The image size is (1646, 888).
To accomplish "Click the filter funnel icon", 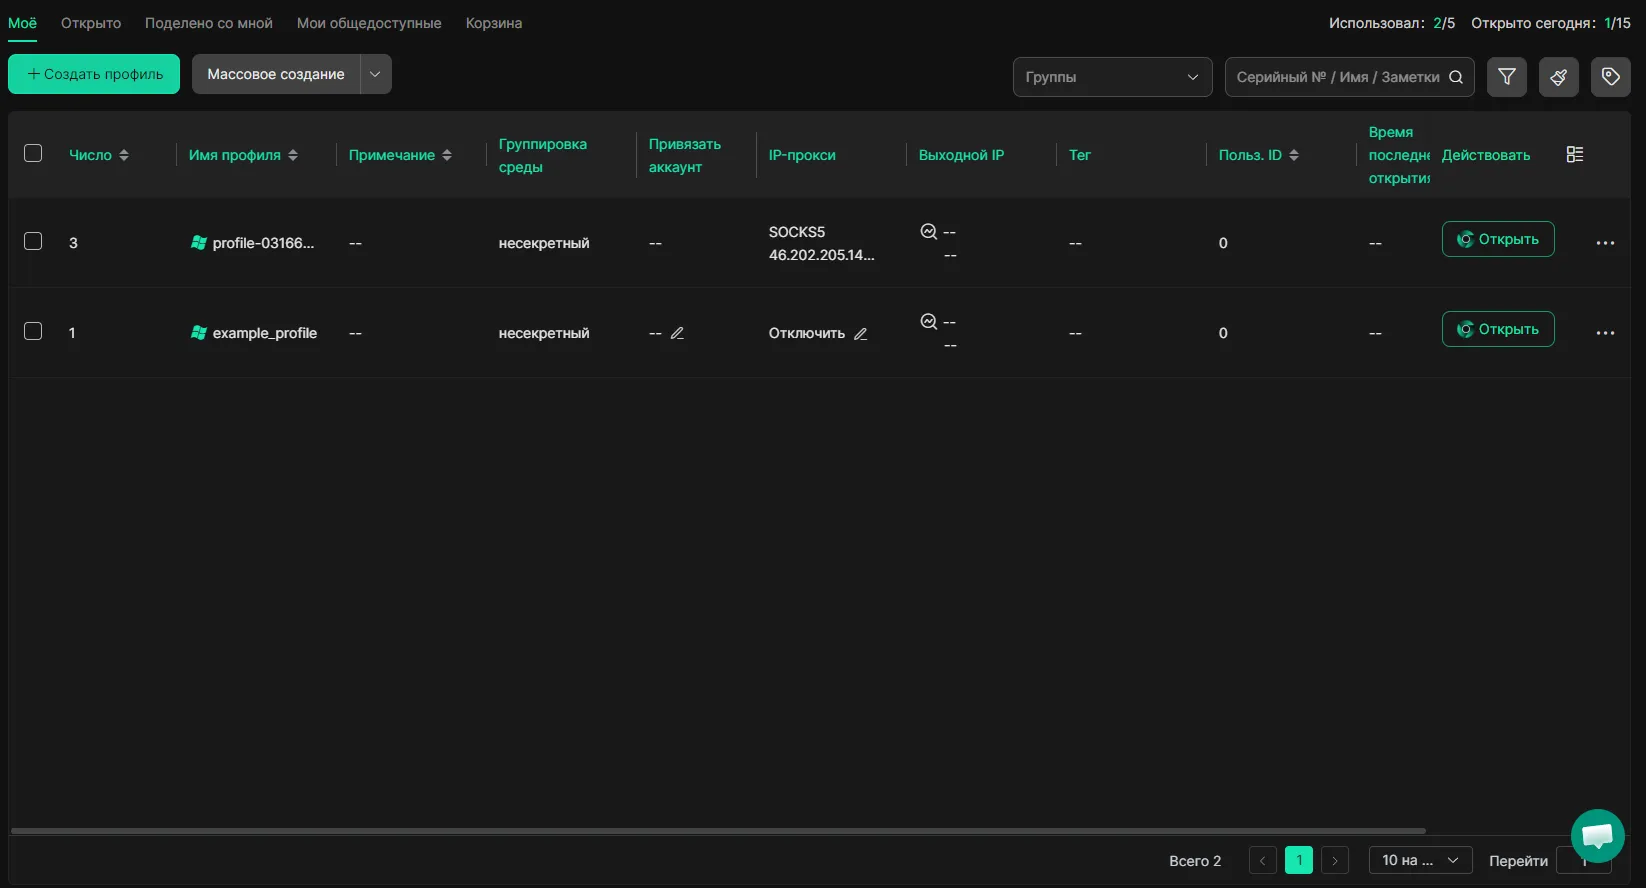I will click(x=1506, y=77).
